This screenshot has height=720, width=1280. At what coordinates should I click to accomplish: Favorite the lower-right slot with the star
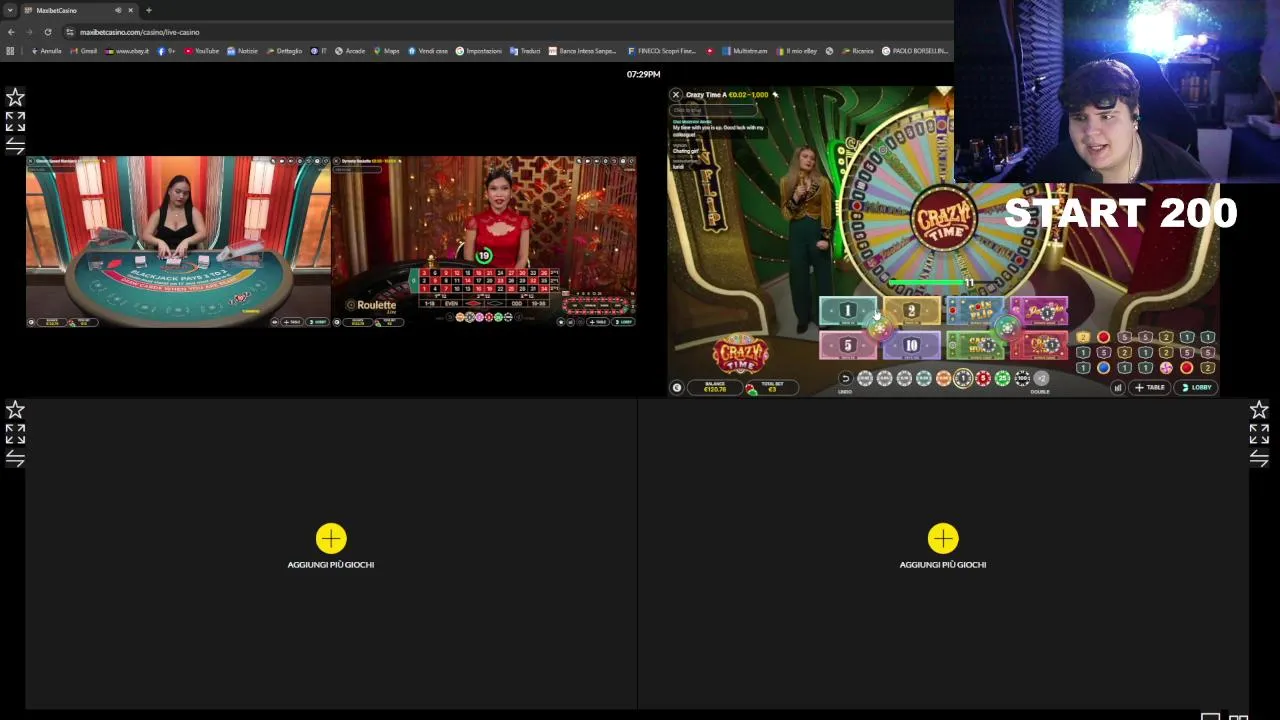(1259, 410)
